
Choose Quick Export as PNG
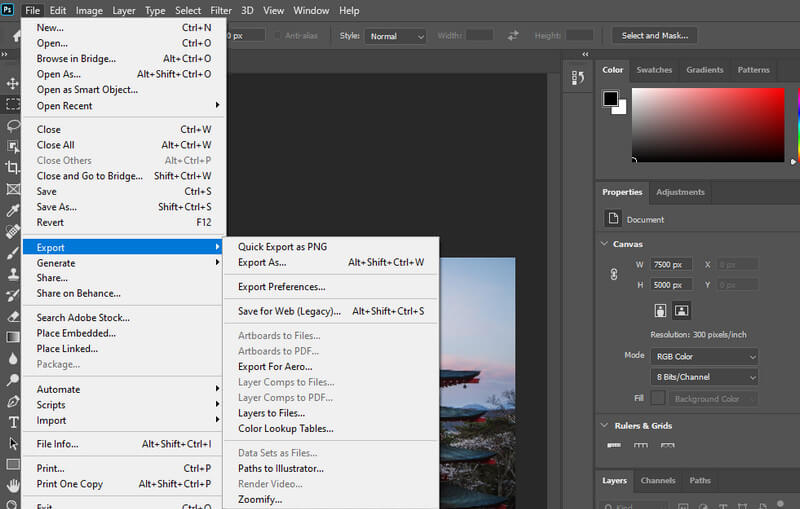(282, 247)
